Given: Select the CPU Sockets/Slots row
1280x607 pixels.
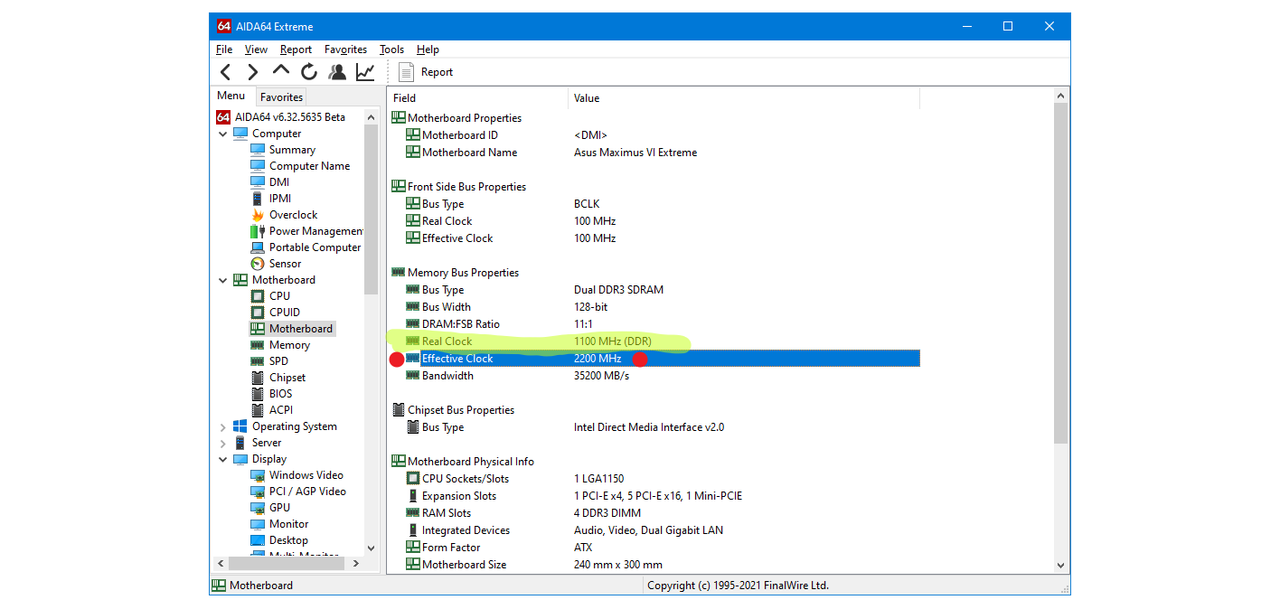Looking at the screenshot, I should point(654,479).
